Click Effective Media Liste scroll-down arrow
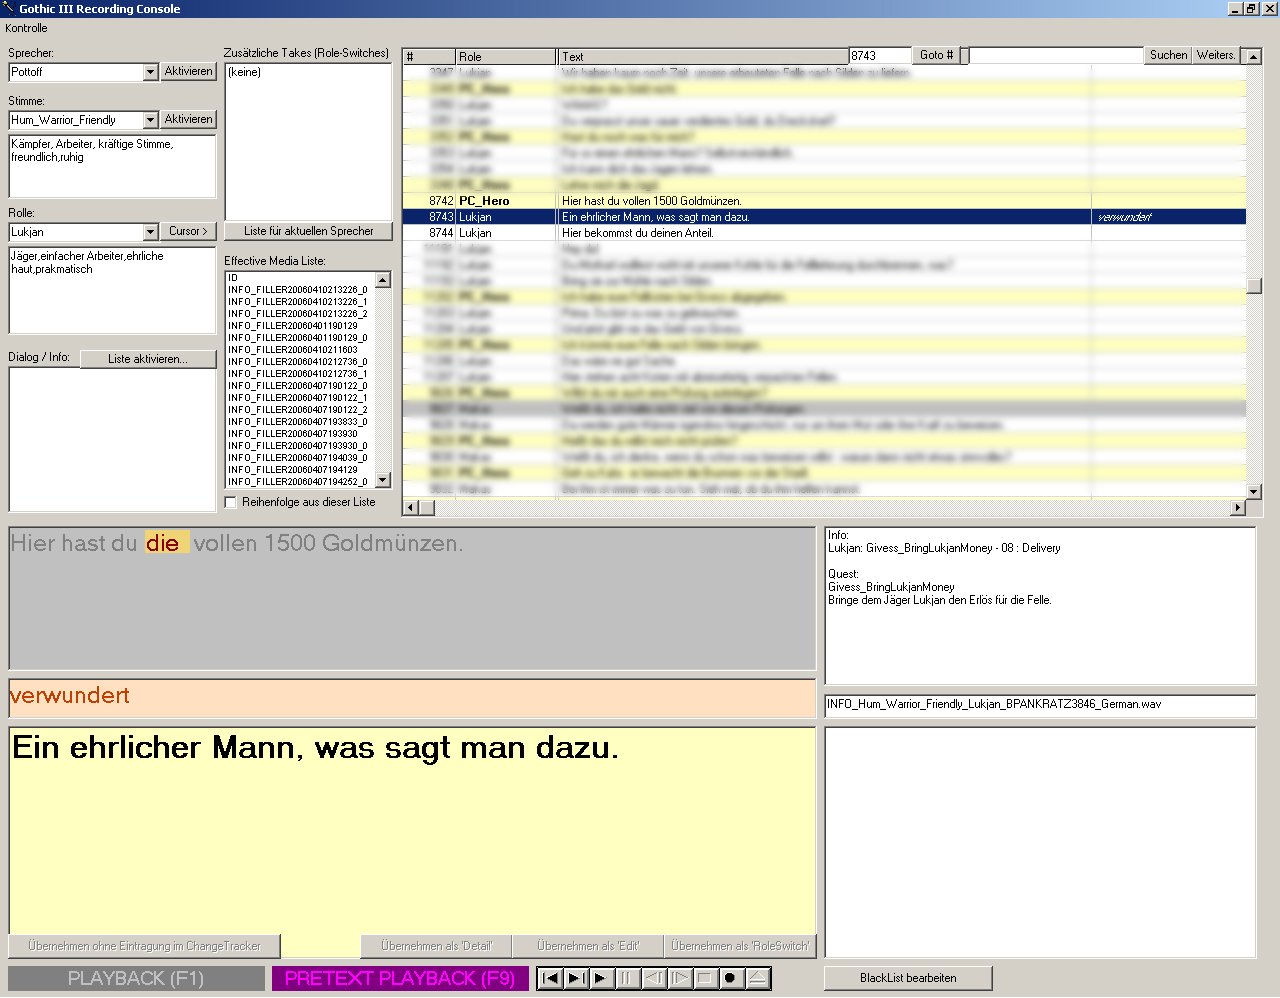 [383, 480]
